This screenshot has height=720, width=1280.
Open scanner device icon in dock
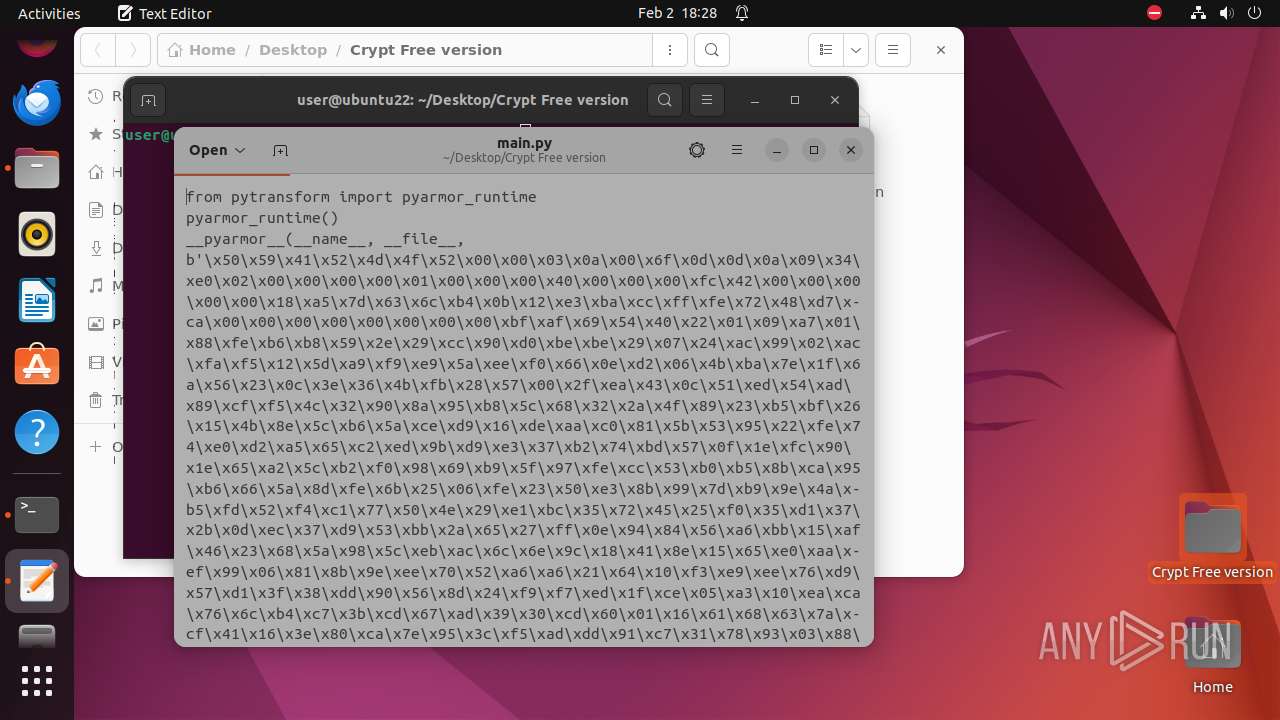pyautogui.click(x=37, y=636)
